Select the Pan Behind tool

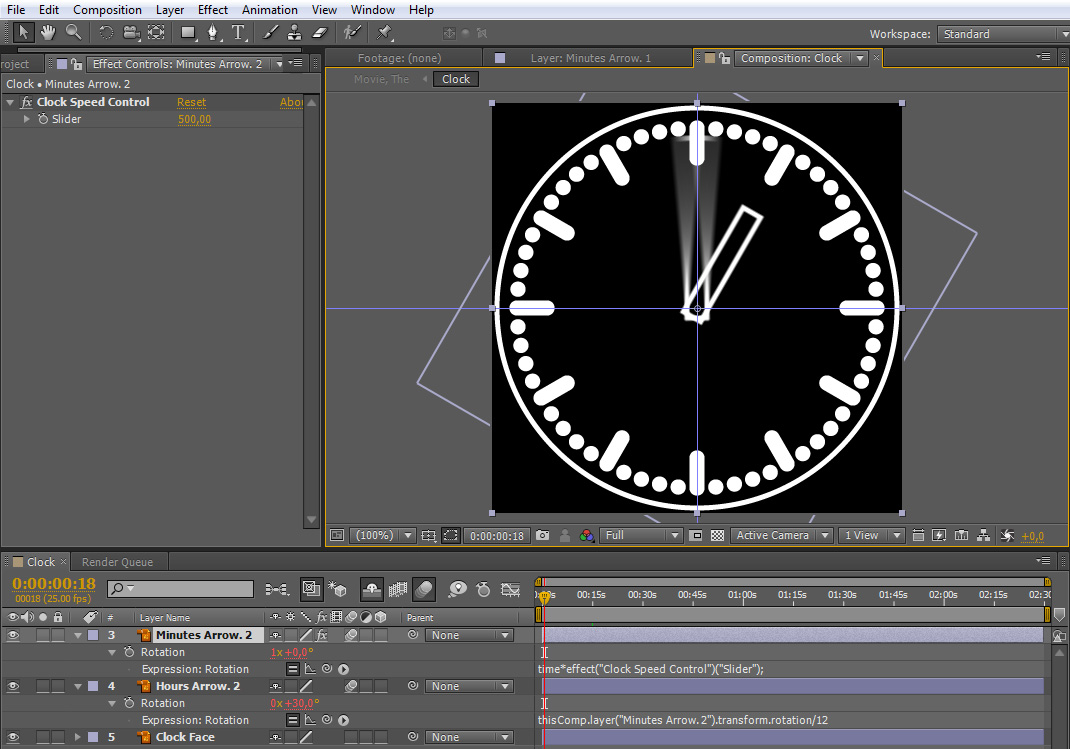click(x=156, y=32)
